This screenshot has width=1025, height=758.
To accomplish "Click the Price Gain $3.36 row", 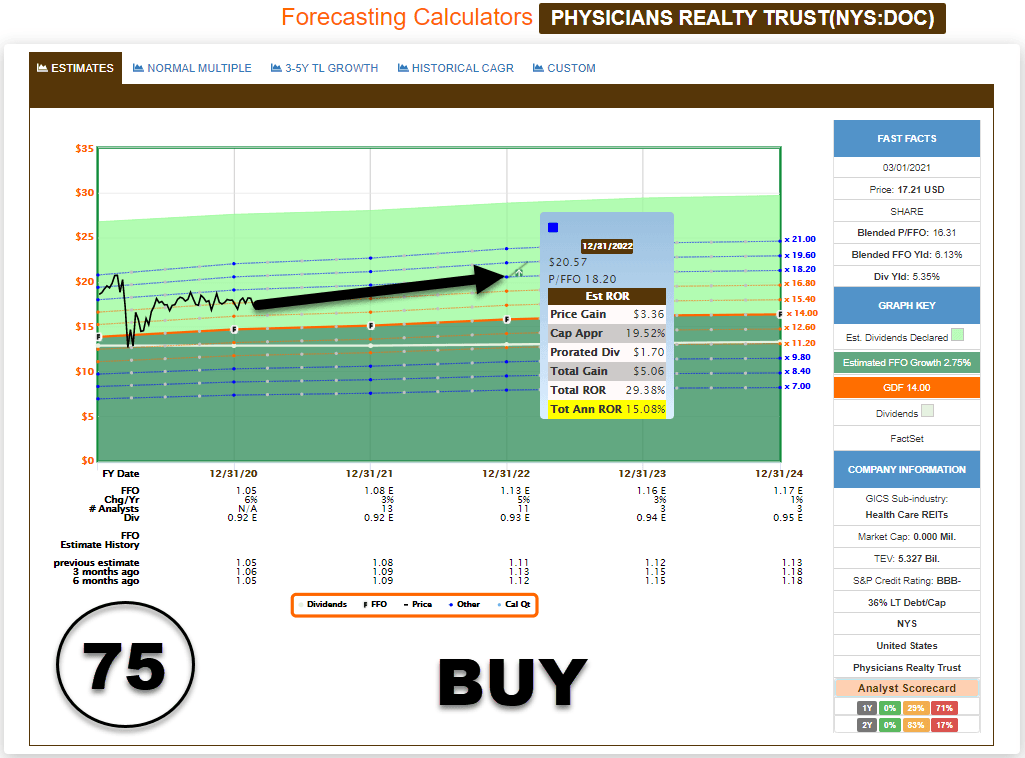I will point(607,314).
